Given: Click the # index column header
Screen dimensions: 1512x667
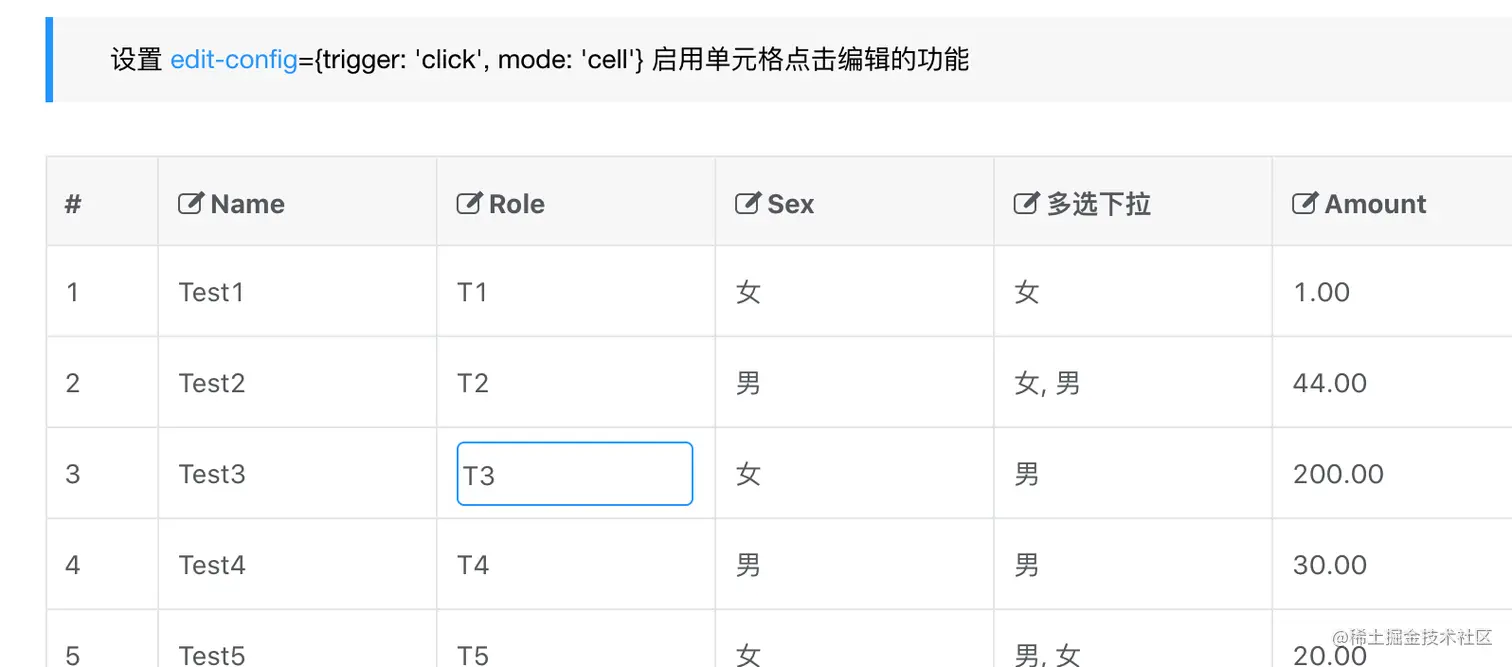Looking at the screenshot, I should [73, 204].
